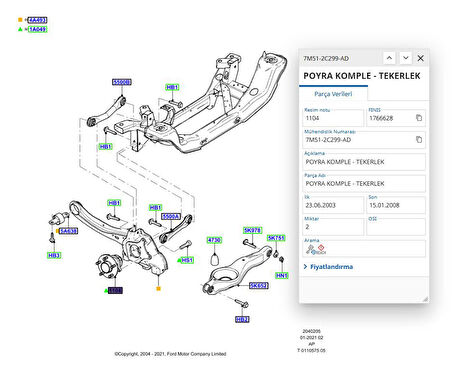The image size is (452, 370).
Task: Close the part details panel
Action: pos(421,58)
